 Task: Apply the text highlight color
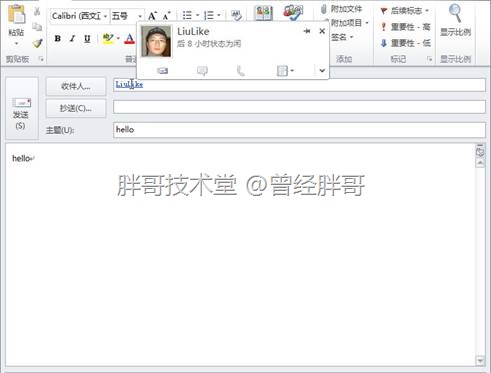[x=108, y=39]
